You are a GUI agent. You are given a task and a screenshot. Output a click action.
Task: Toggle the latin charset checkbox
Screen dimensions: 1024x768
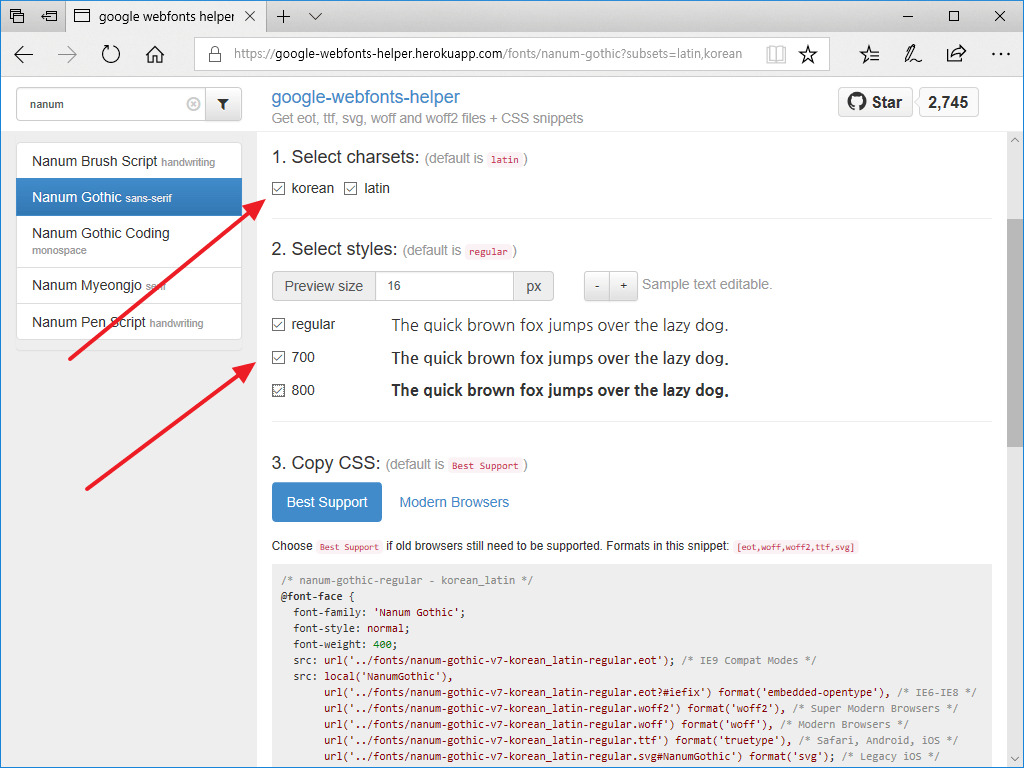[351, 189]
